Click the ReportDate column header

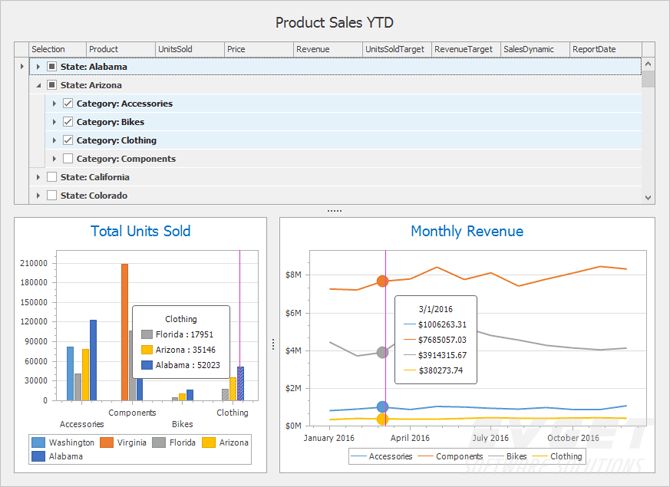(605, 49)
